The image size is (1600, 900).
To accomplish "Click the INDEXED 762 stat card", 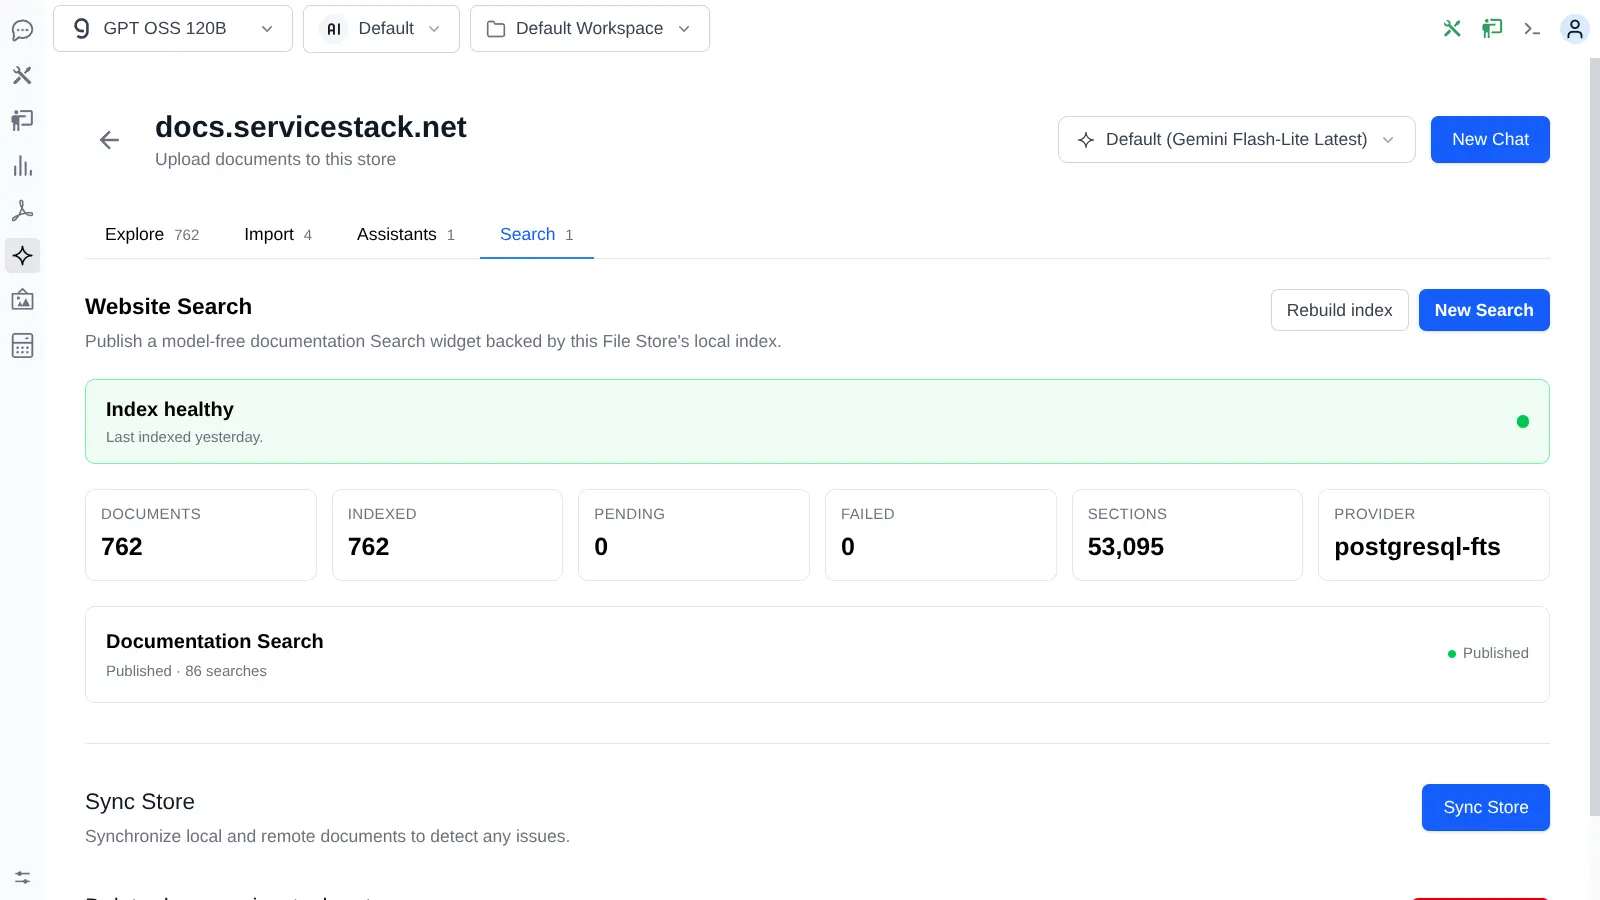I will point(447,535).
